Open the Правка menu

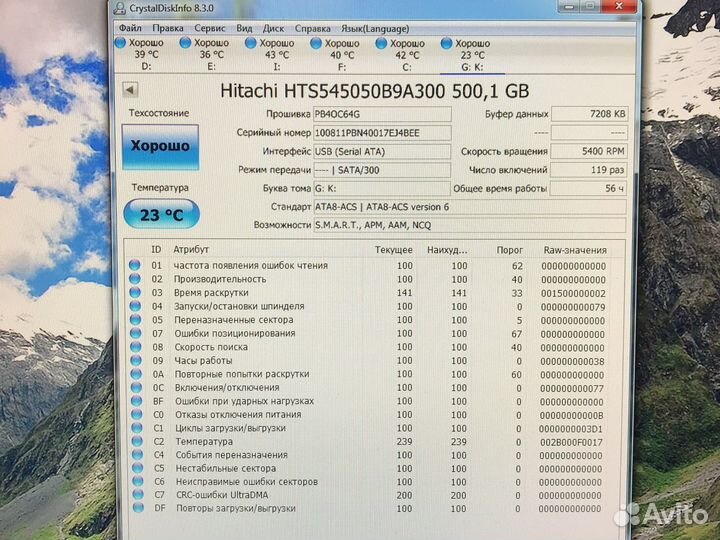tap(168, 28)
